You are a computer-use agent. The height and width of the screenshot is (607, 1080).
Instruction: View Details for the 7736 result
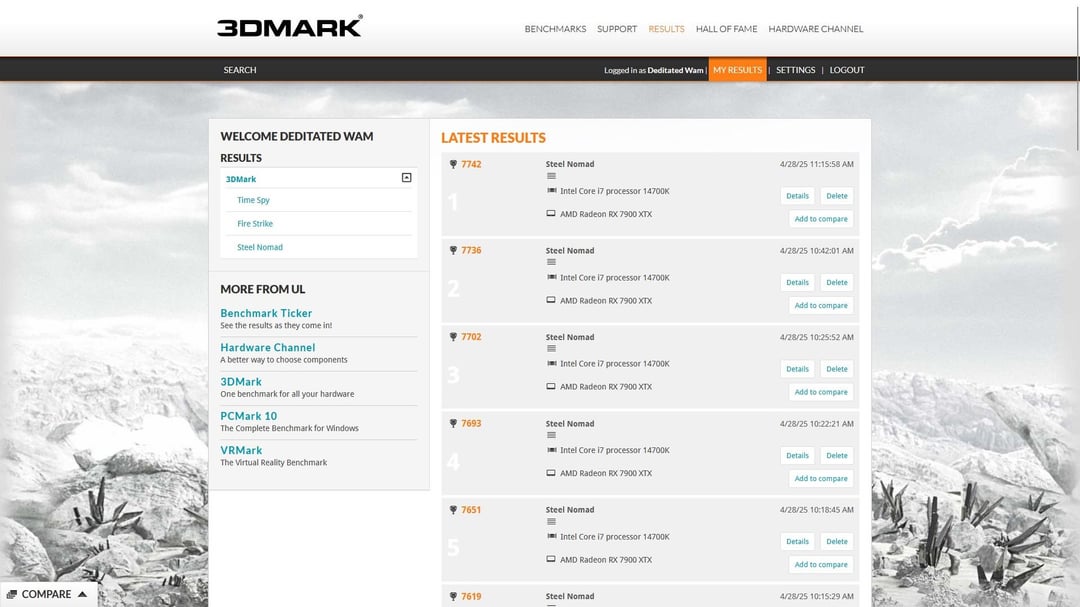point(798,282)
